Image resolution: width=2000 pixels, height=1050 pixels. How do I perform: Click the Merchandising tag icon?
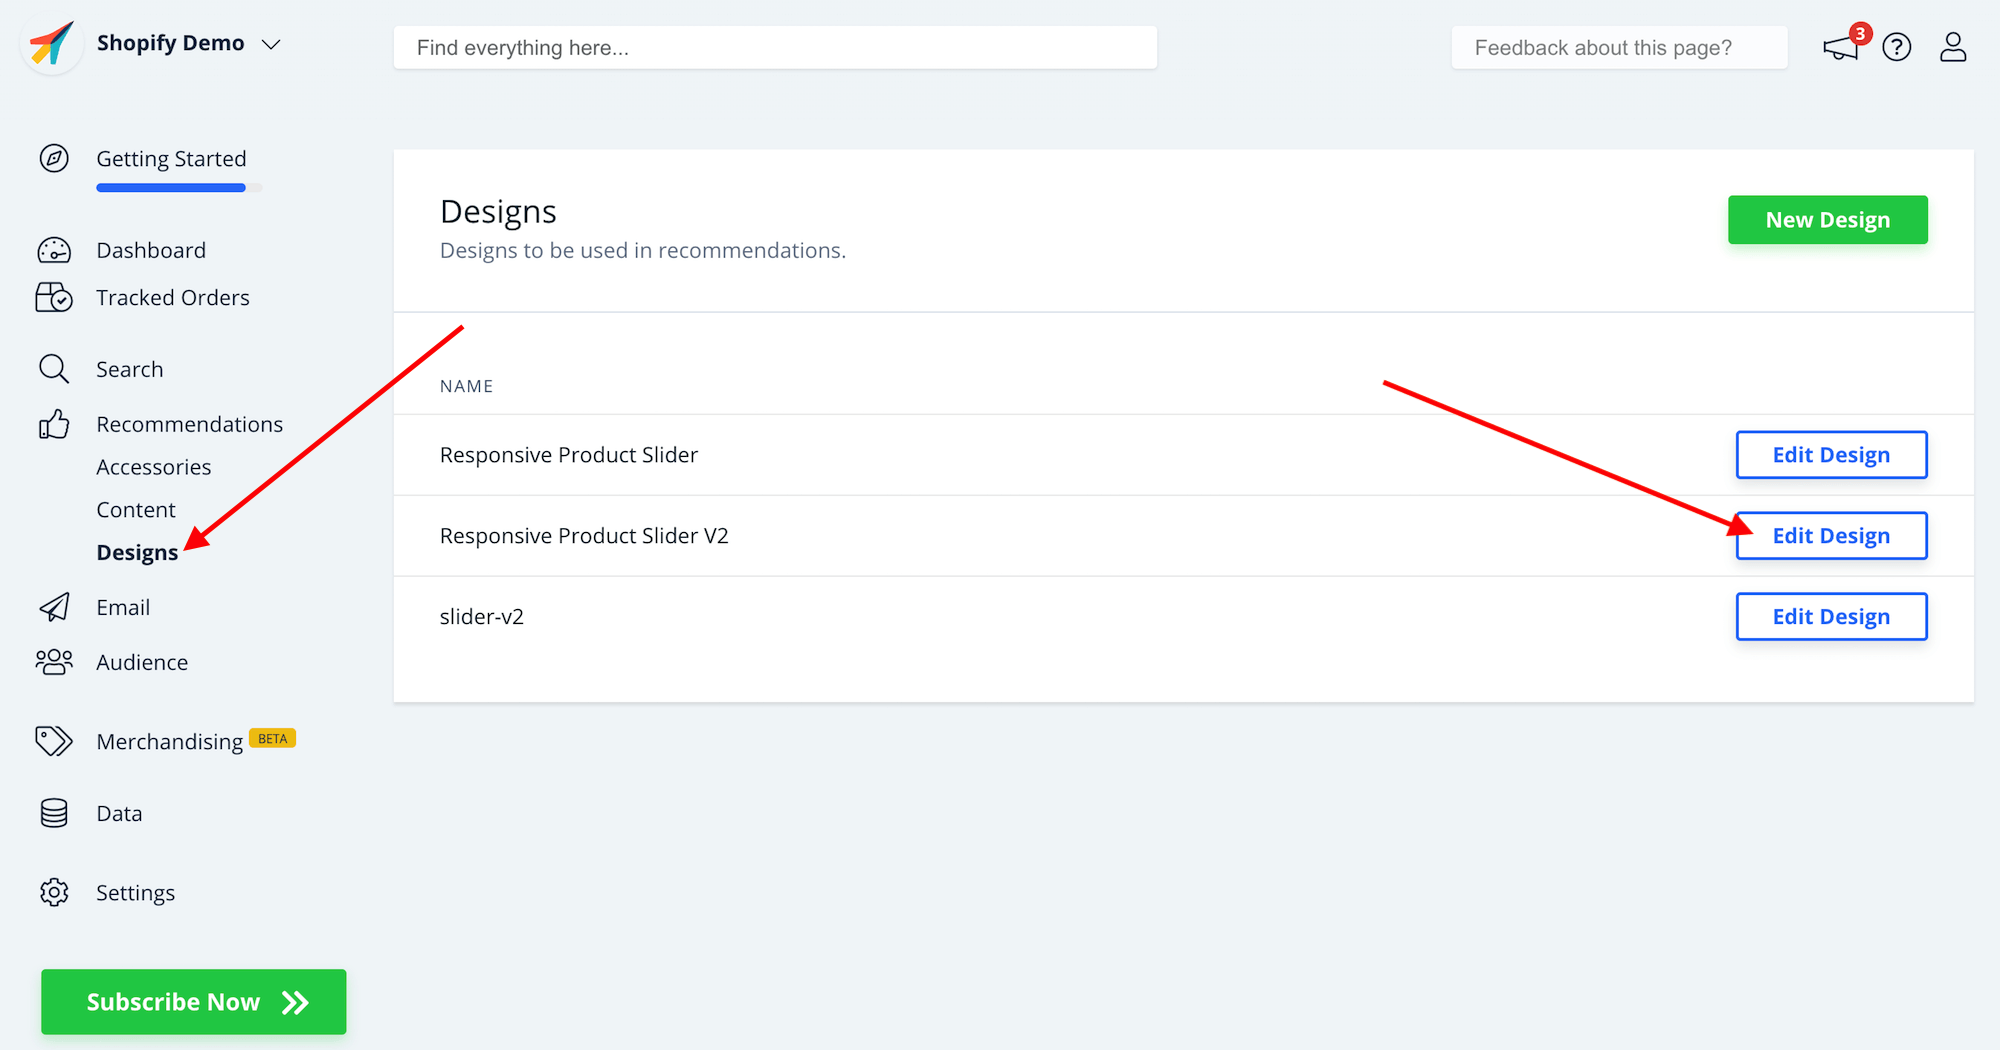coord(54,741)
